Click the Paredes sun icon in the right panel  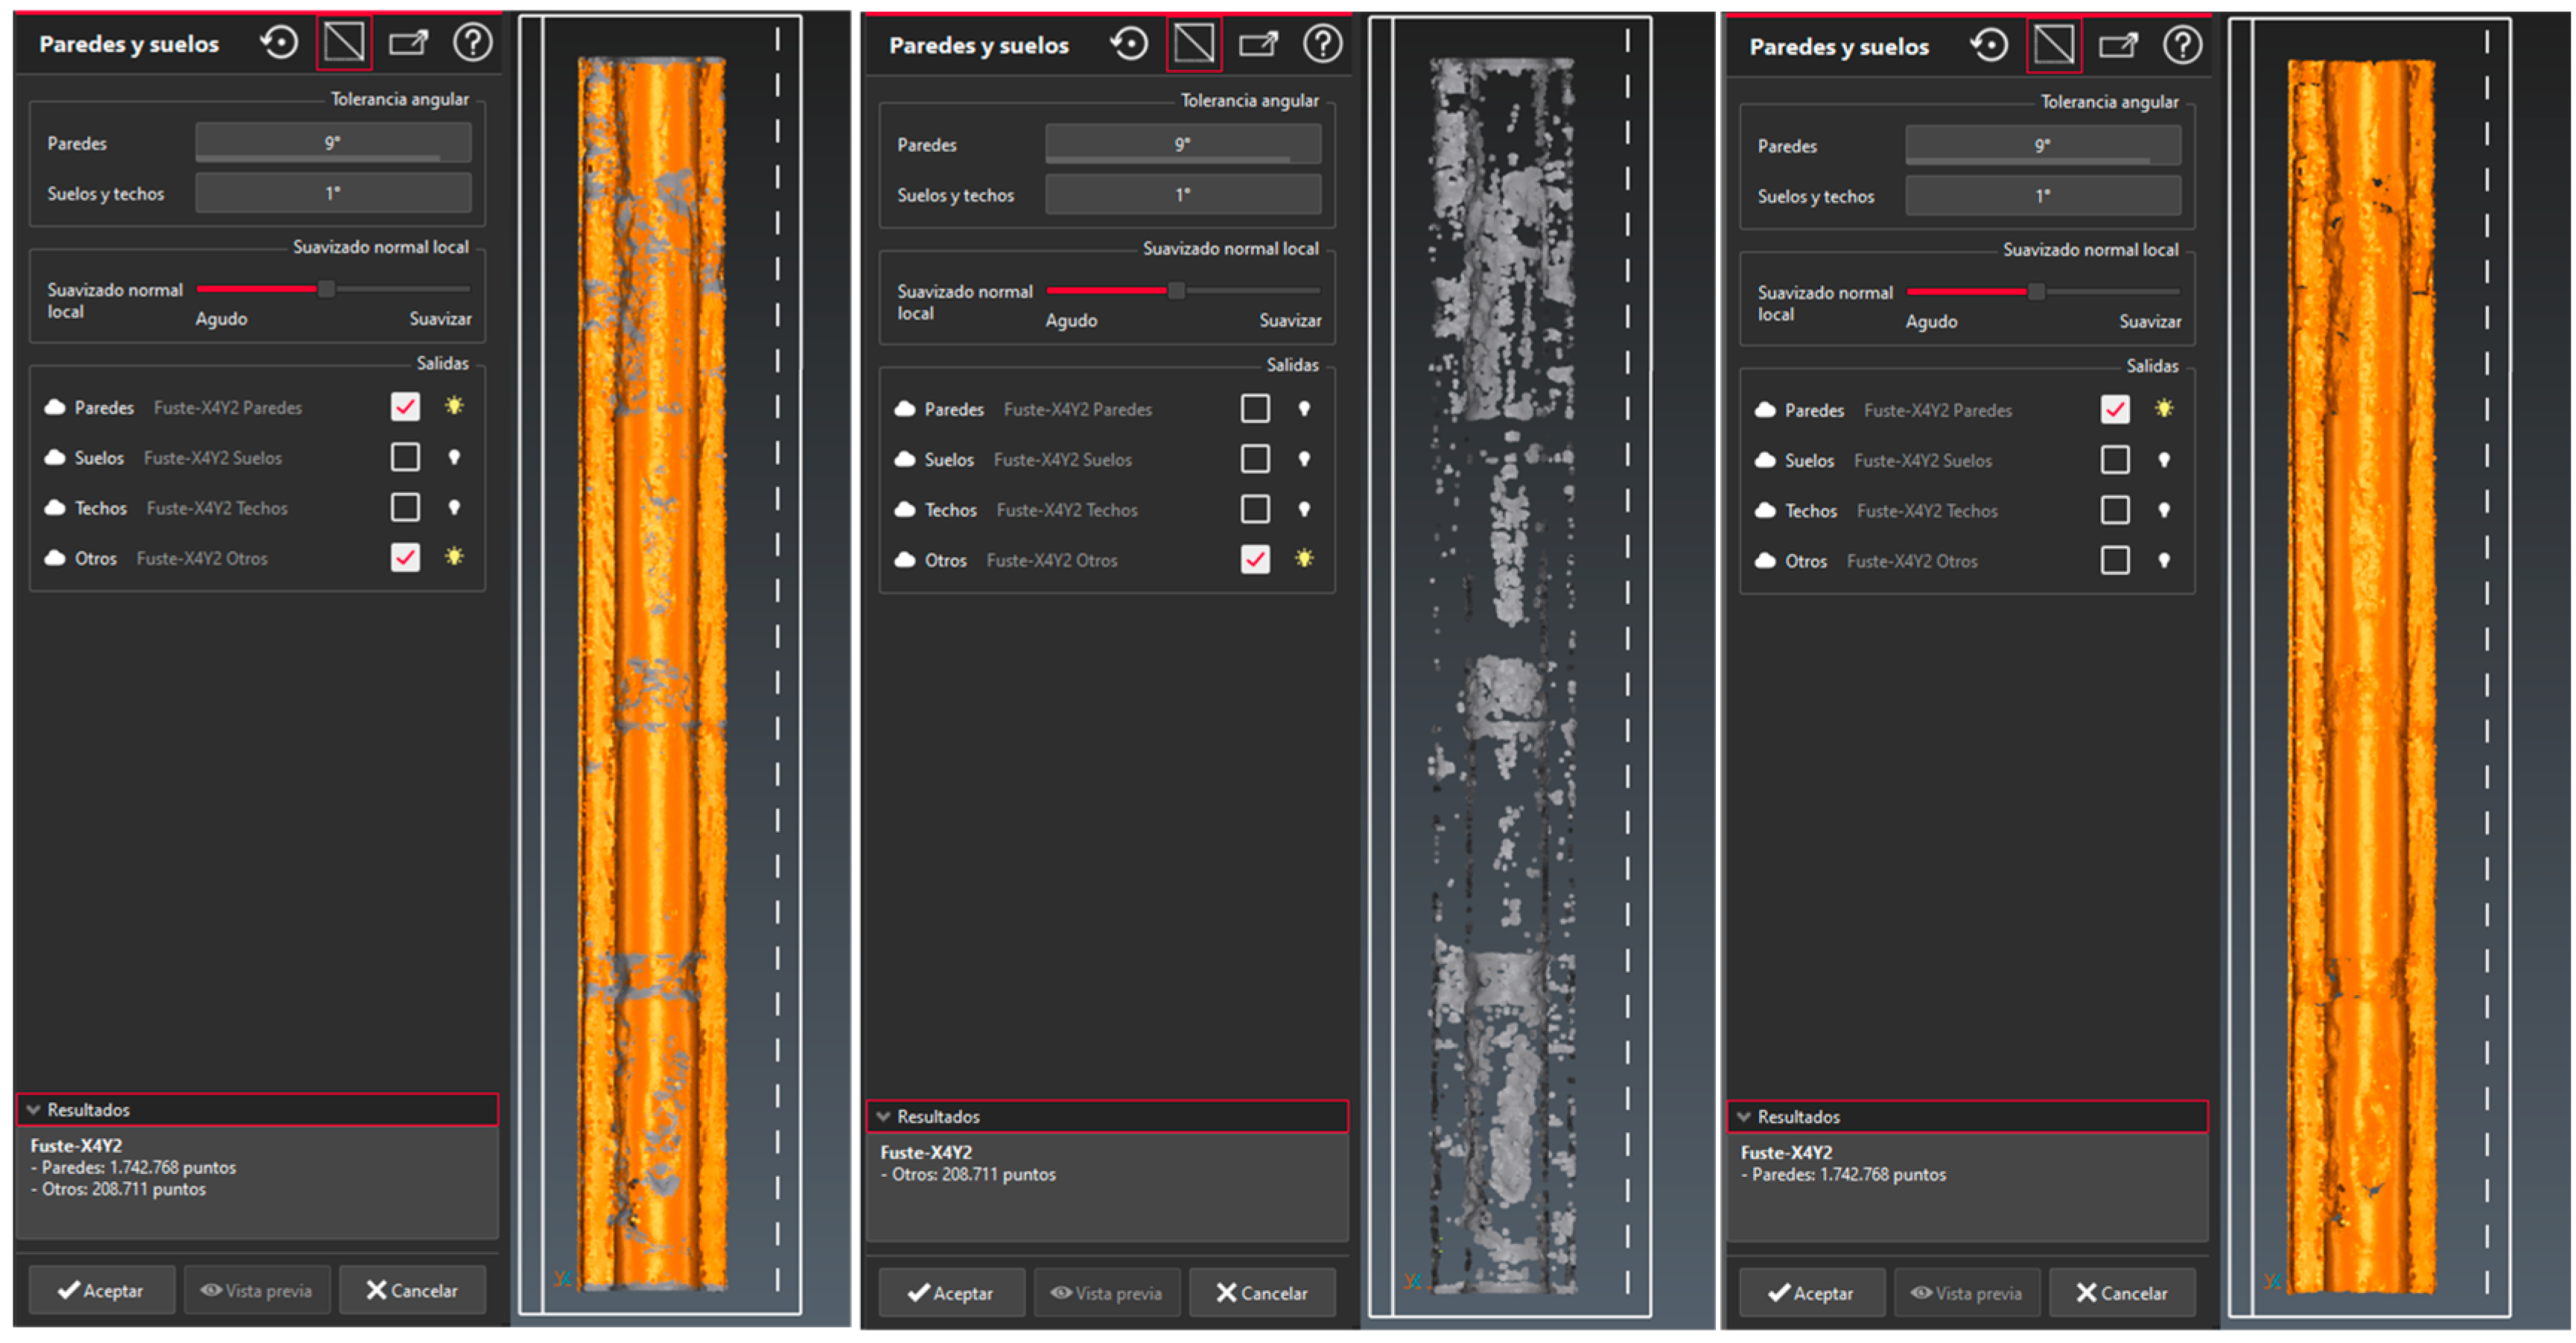[2164, 409]
